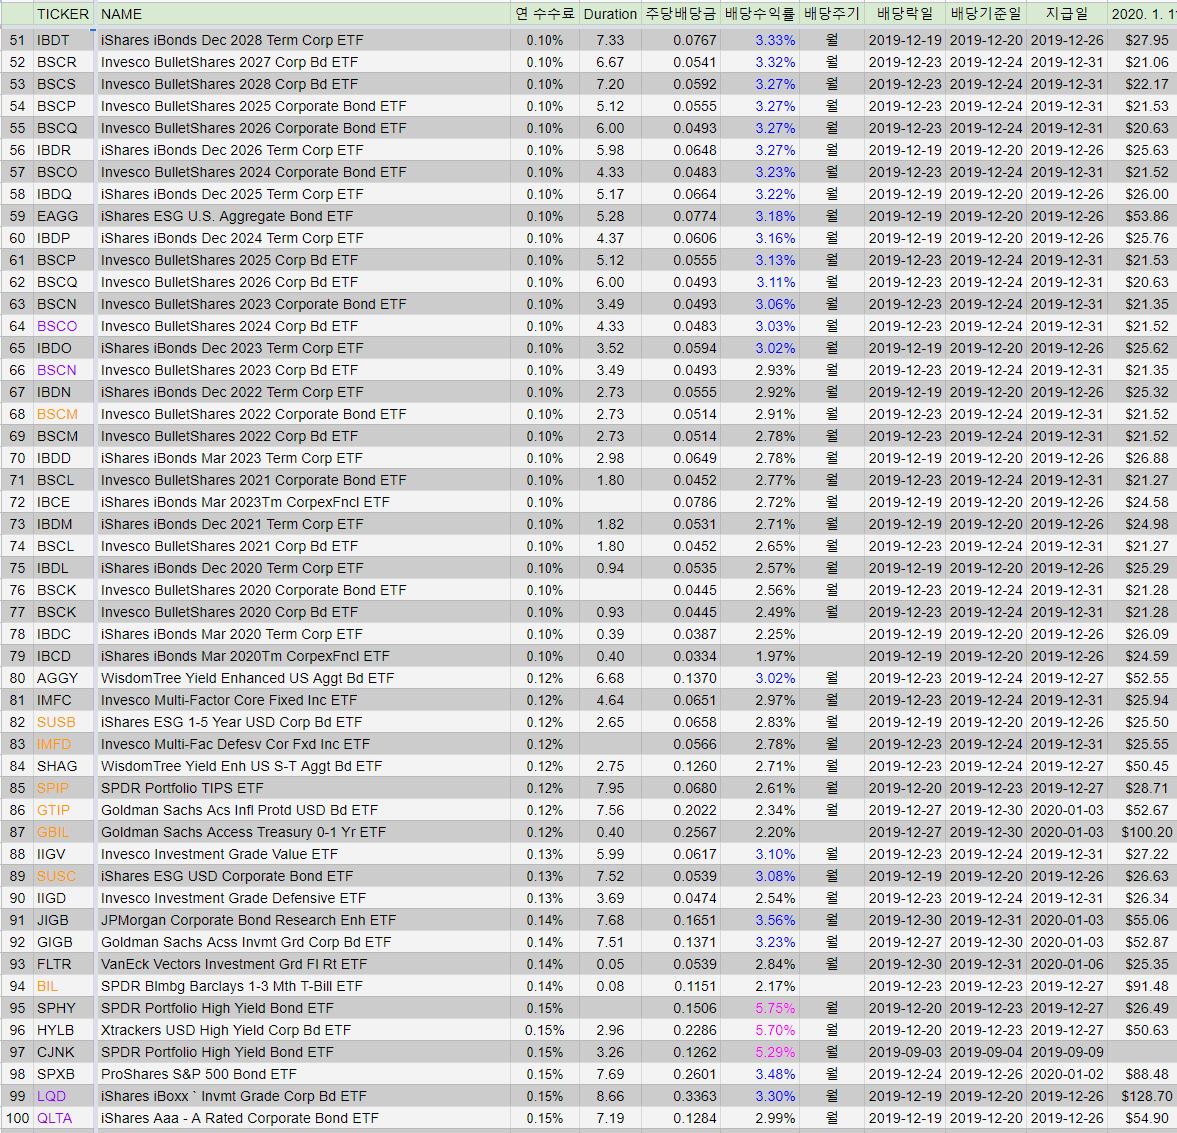Select the AGGY ticker cell

coord(63,678)
